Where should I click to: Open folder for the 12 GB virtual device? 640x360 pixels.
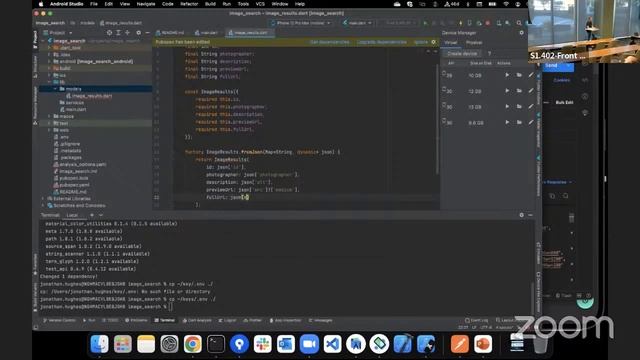[x=519, y=91]
